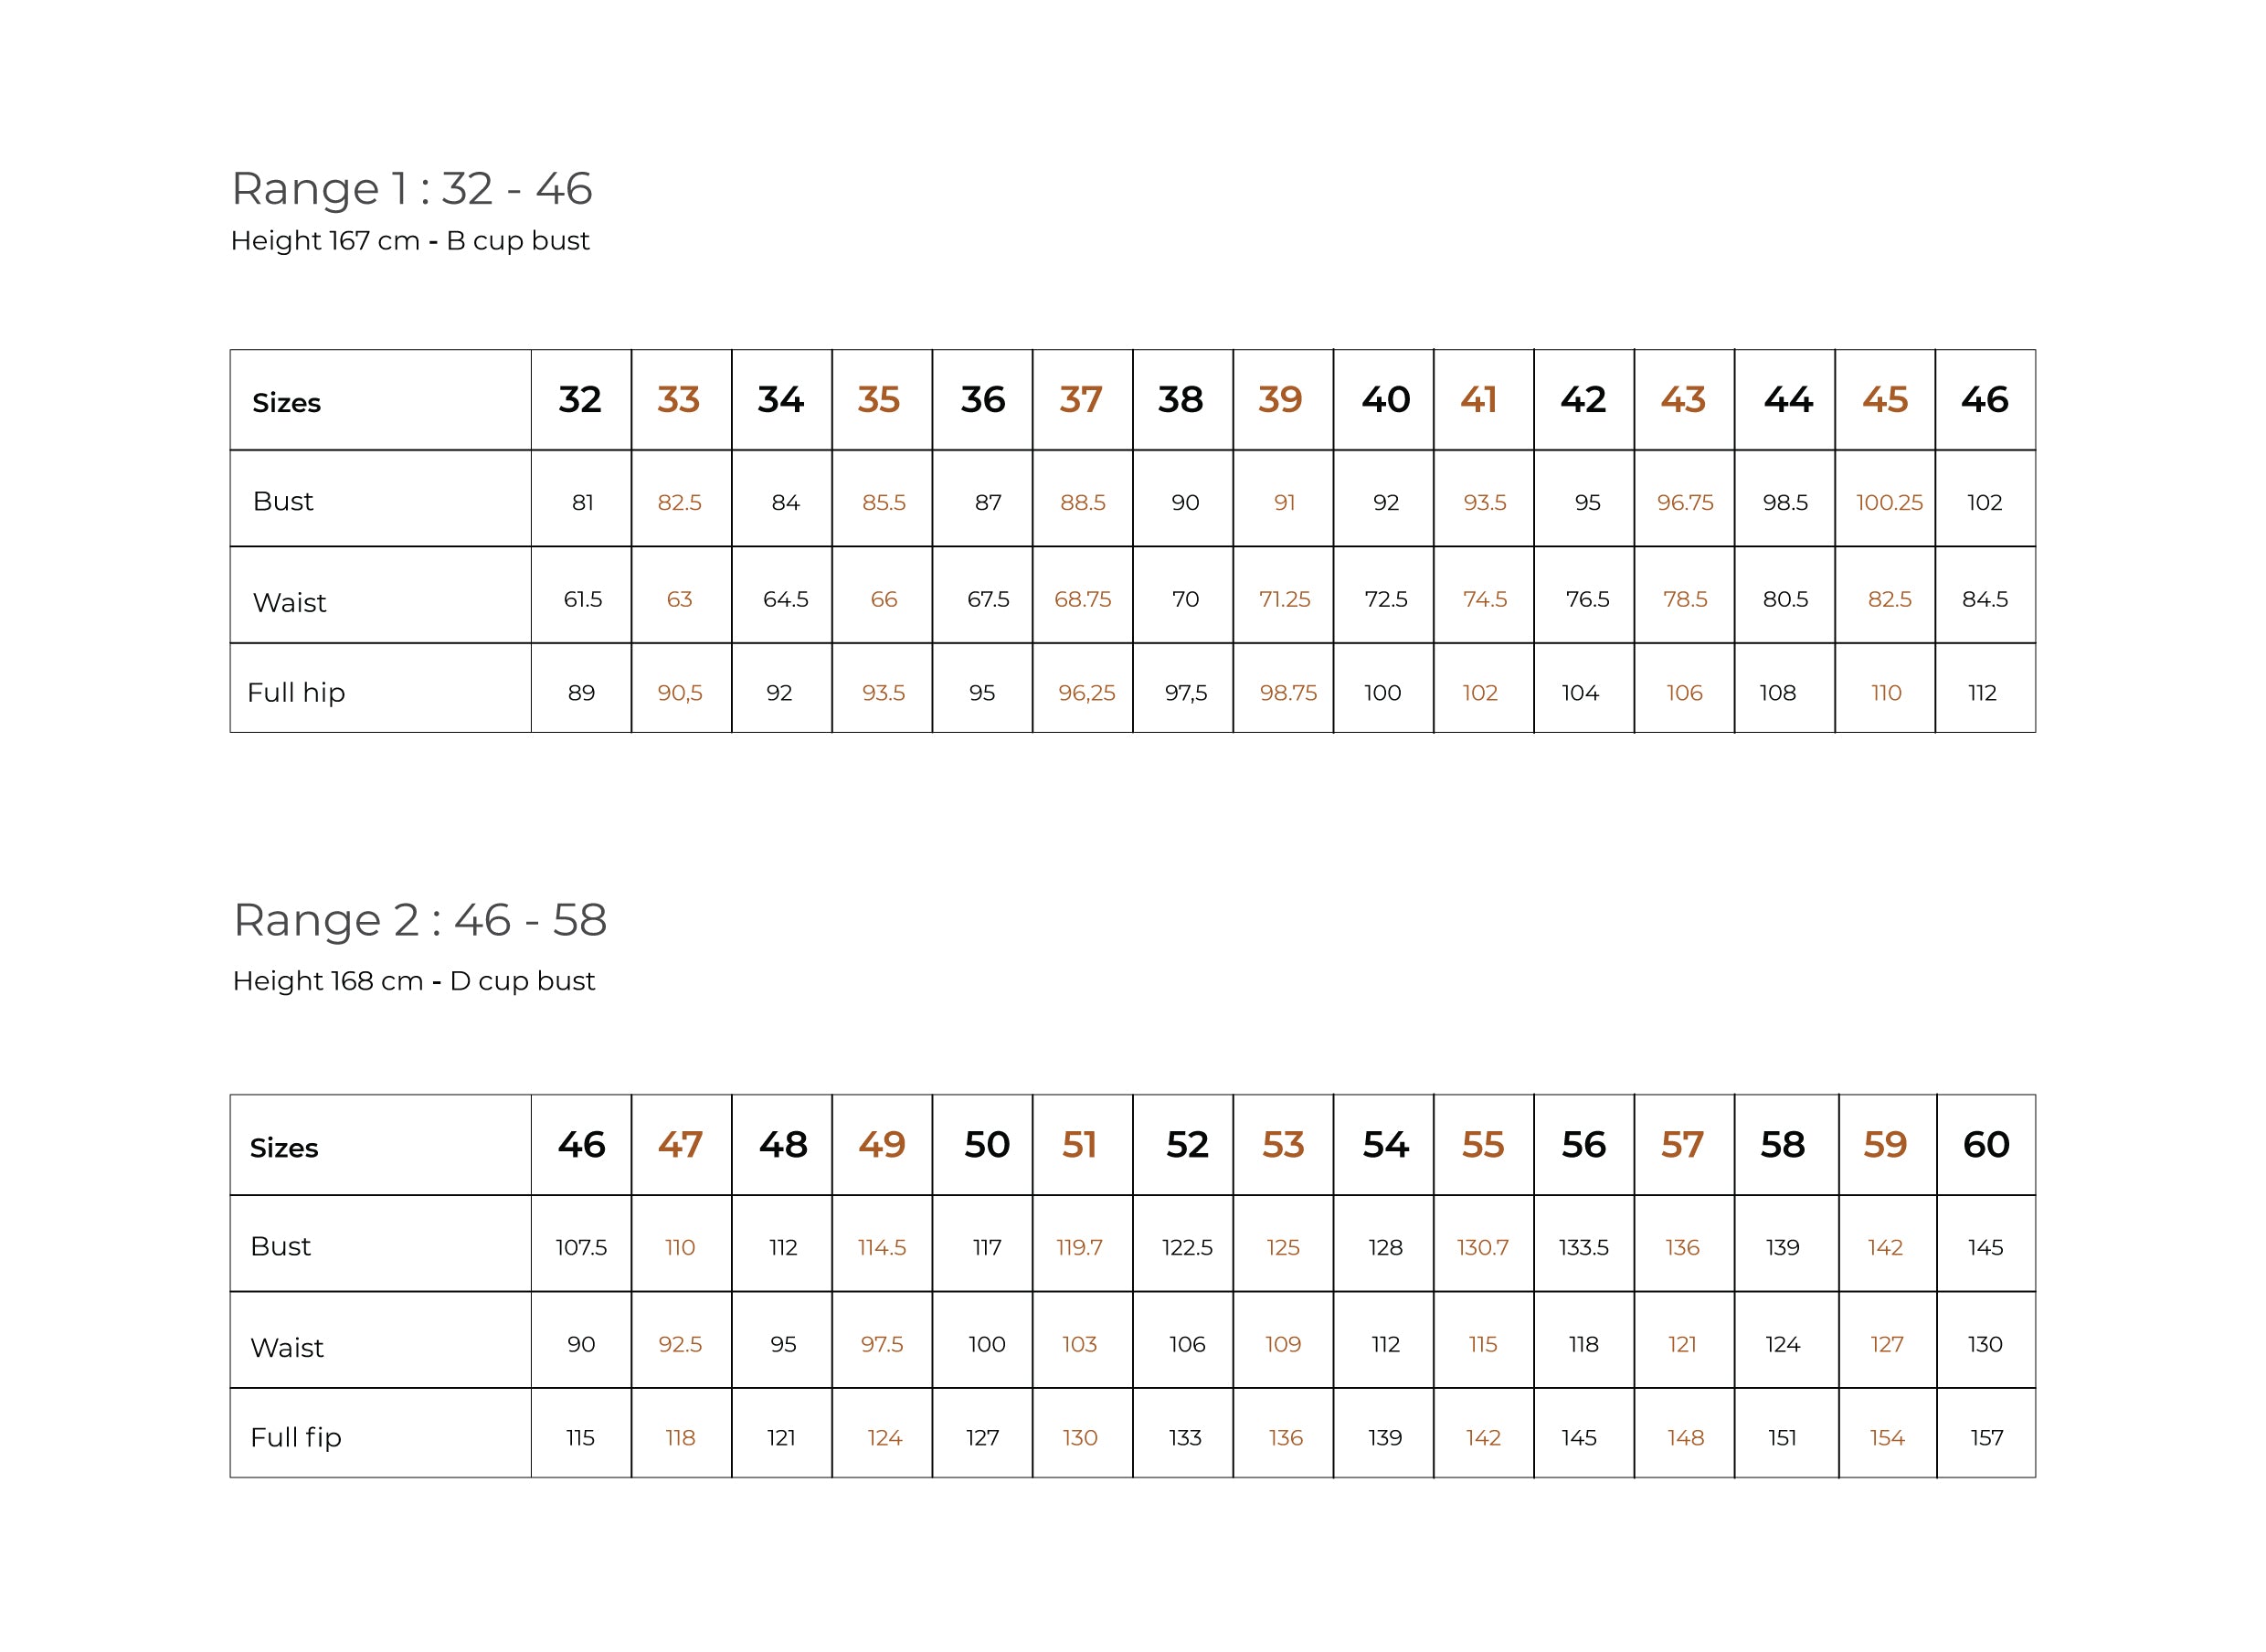Select the Height 168 cm - D cup bust text
Viewport: 2266px width, 1652px height.
(x=413, y=981)
